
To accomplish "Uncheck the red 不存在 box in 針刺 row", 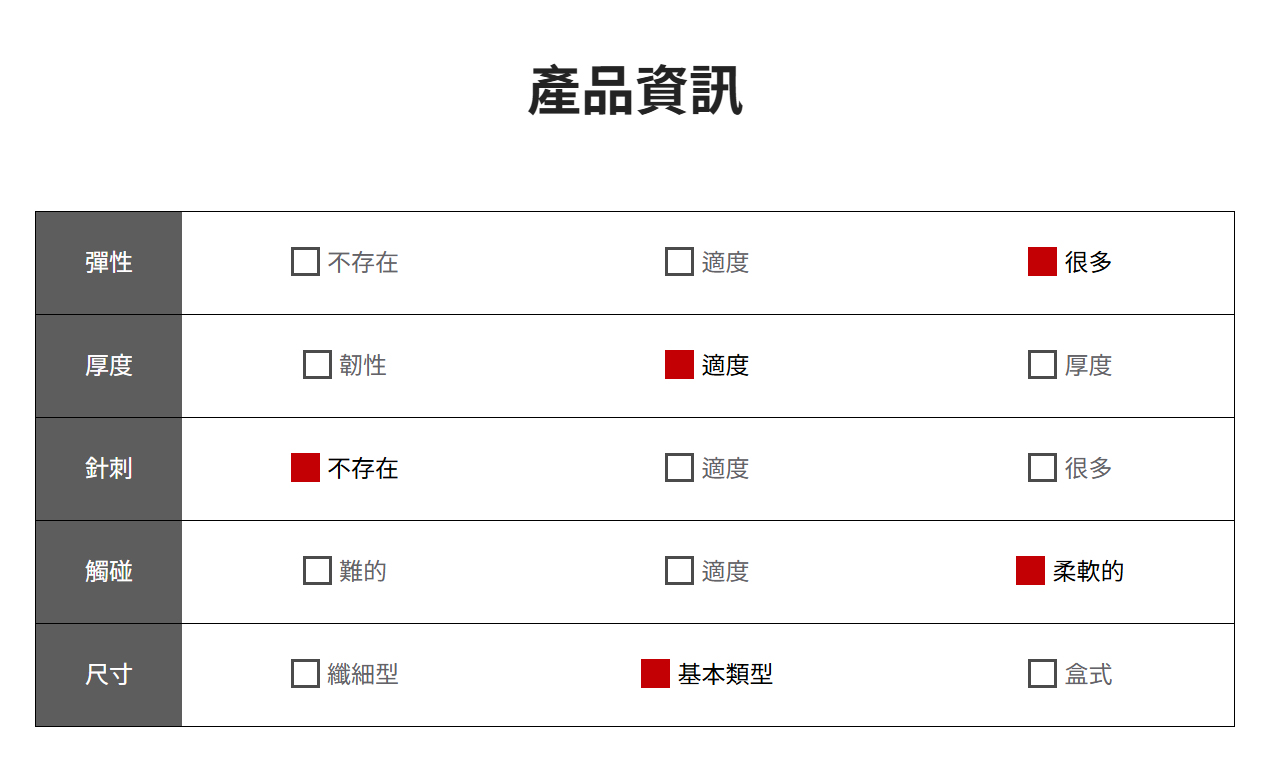I will coord(305,468).
